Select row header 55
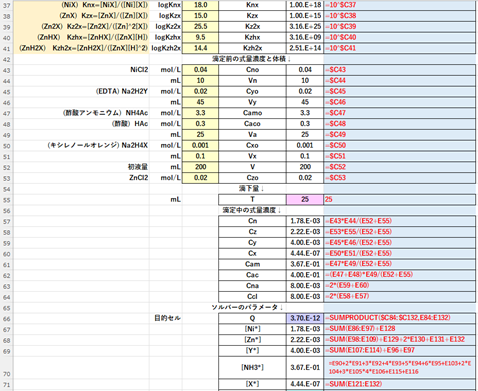Screen dimensions: 478x391 (x=7, y=200)
